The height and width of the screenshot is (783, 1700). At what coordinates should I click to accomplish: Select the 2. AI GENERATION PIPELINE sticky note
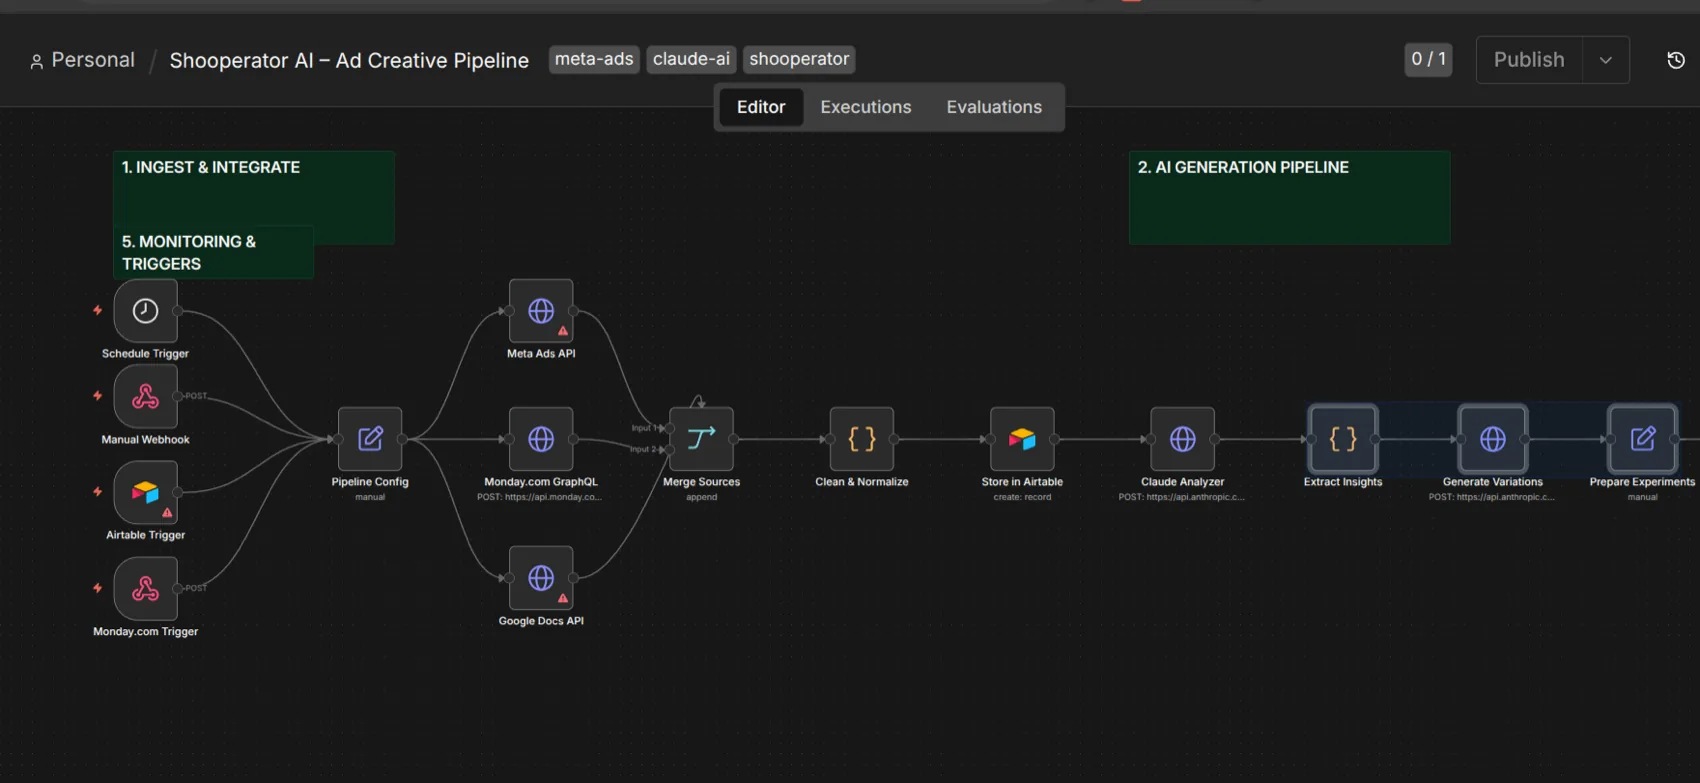[1289, 198]
